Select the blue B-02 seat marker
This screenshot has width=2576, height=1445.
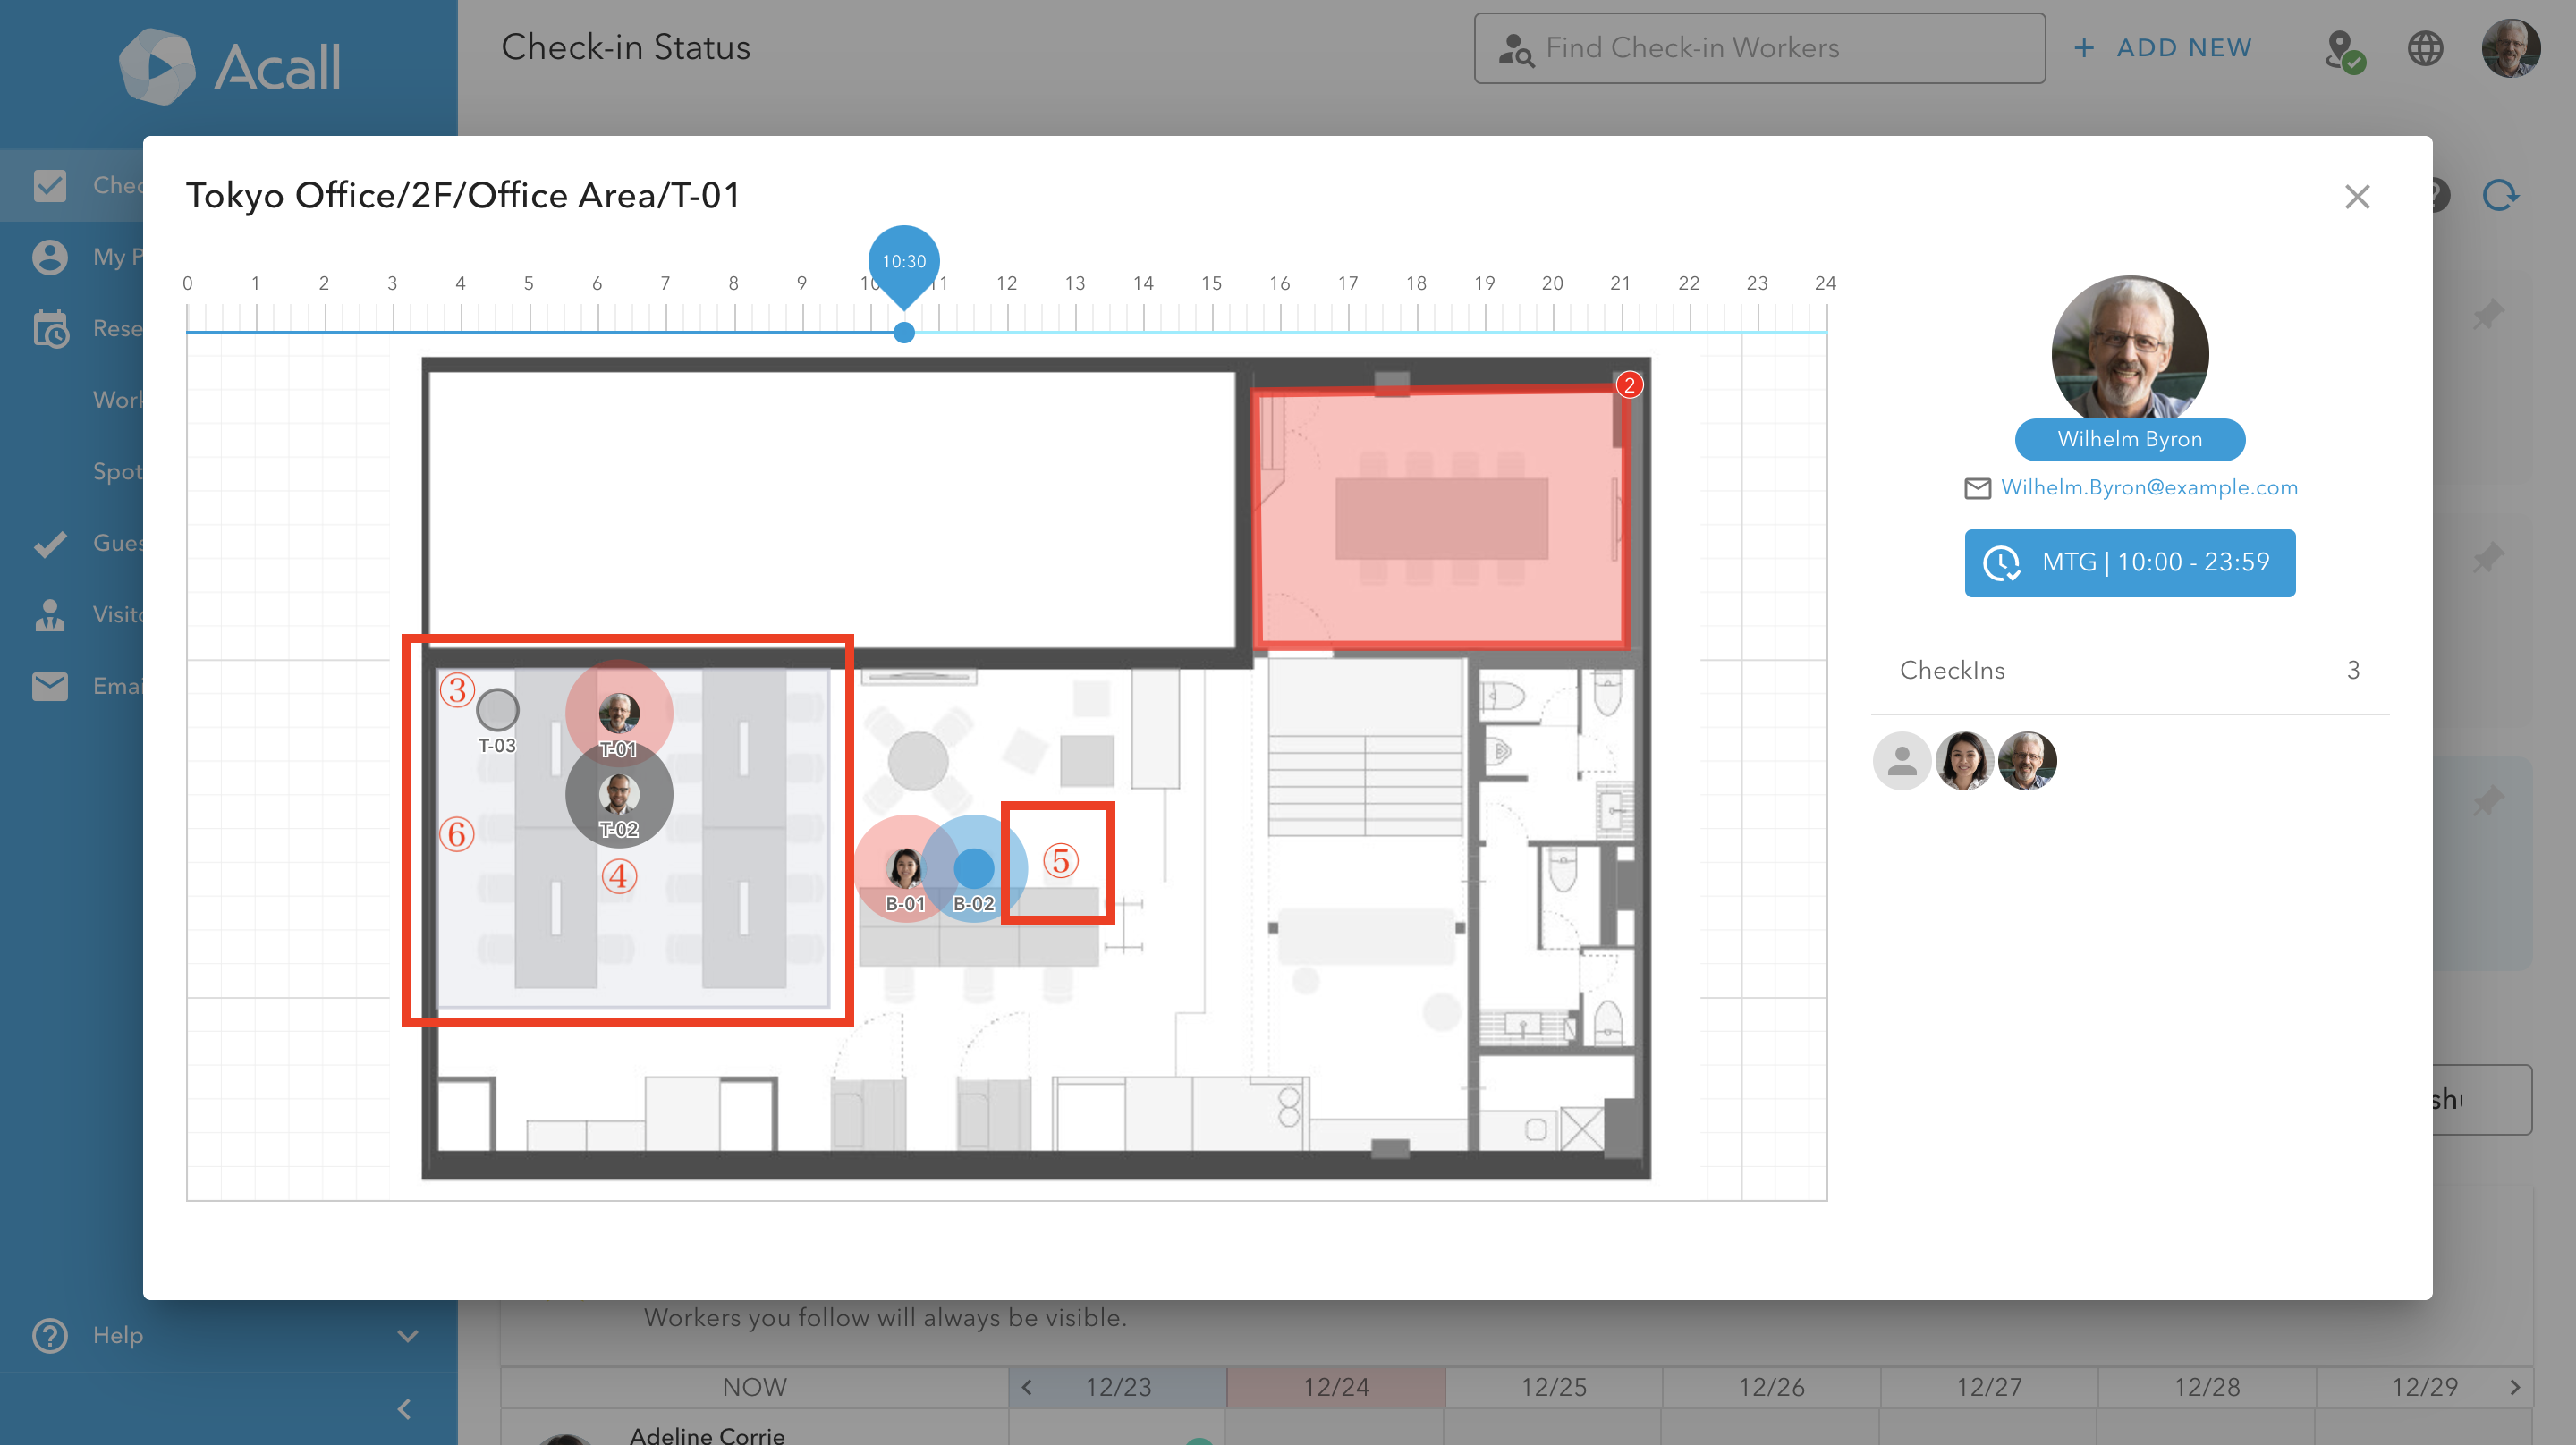(x=973, y=868)
